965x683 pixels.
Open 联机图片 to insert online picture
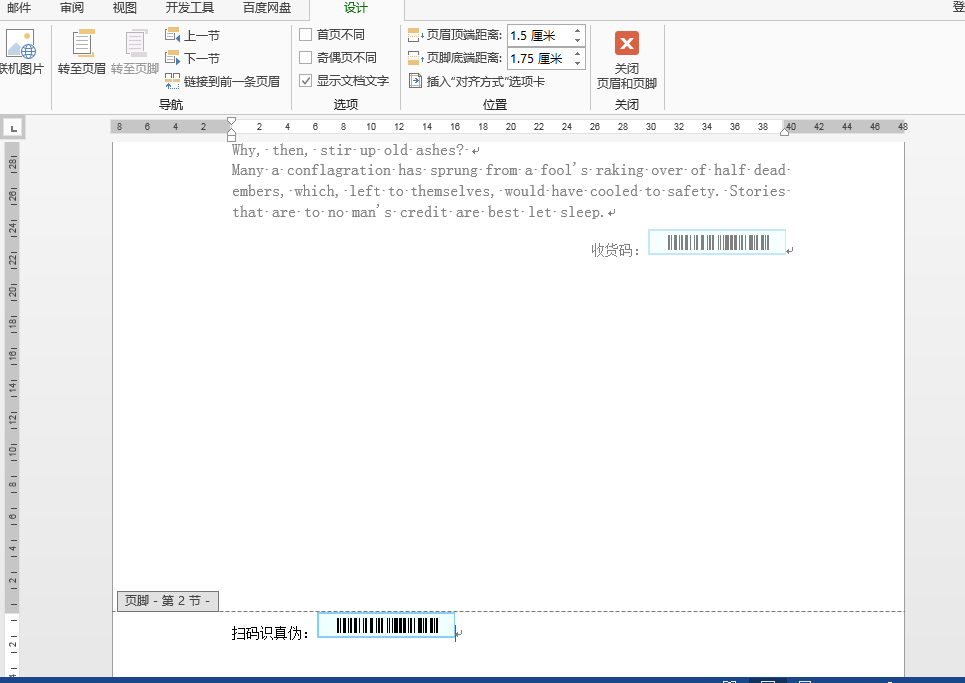[20, 50]
